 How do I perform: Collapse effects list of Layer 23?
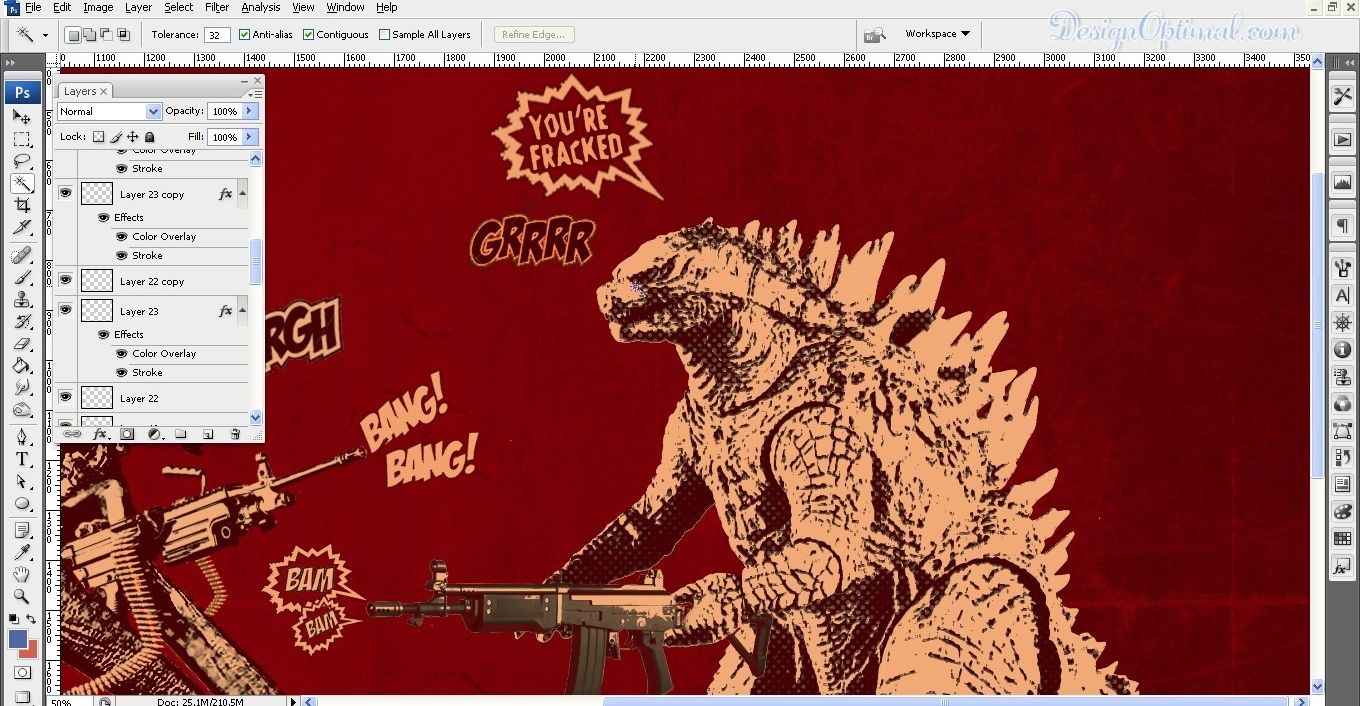(242, 308)
